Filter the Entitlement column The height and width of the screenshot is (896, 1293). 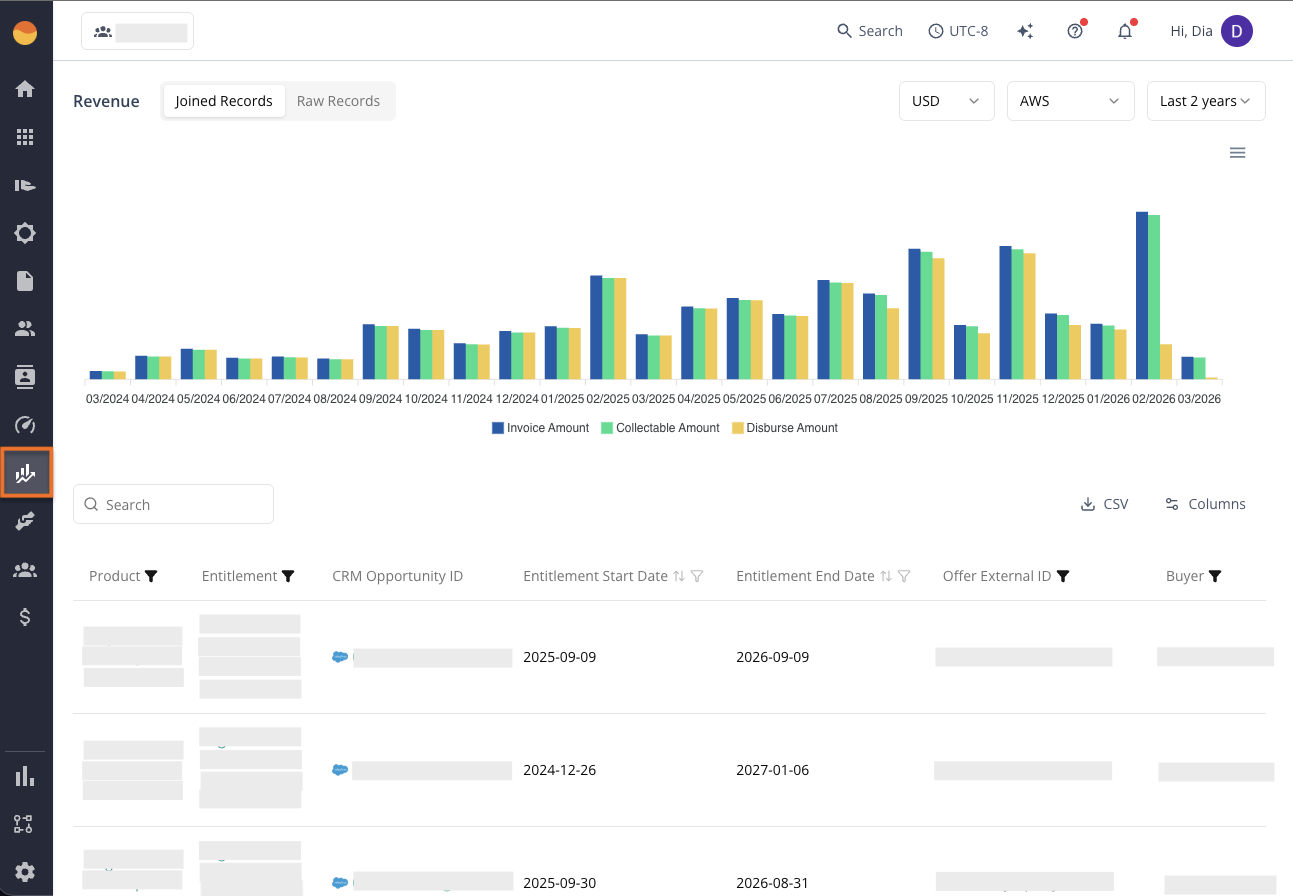coord(288,576)
